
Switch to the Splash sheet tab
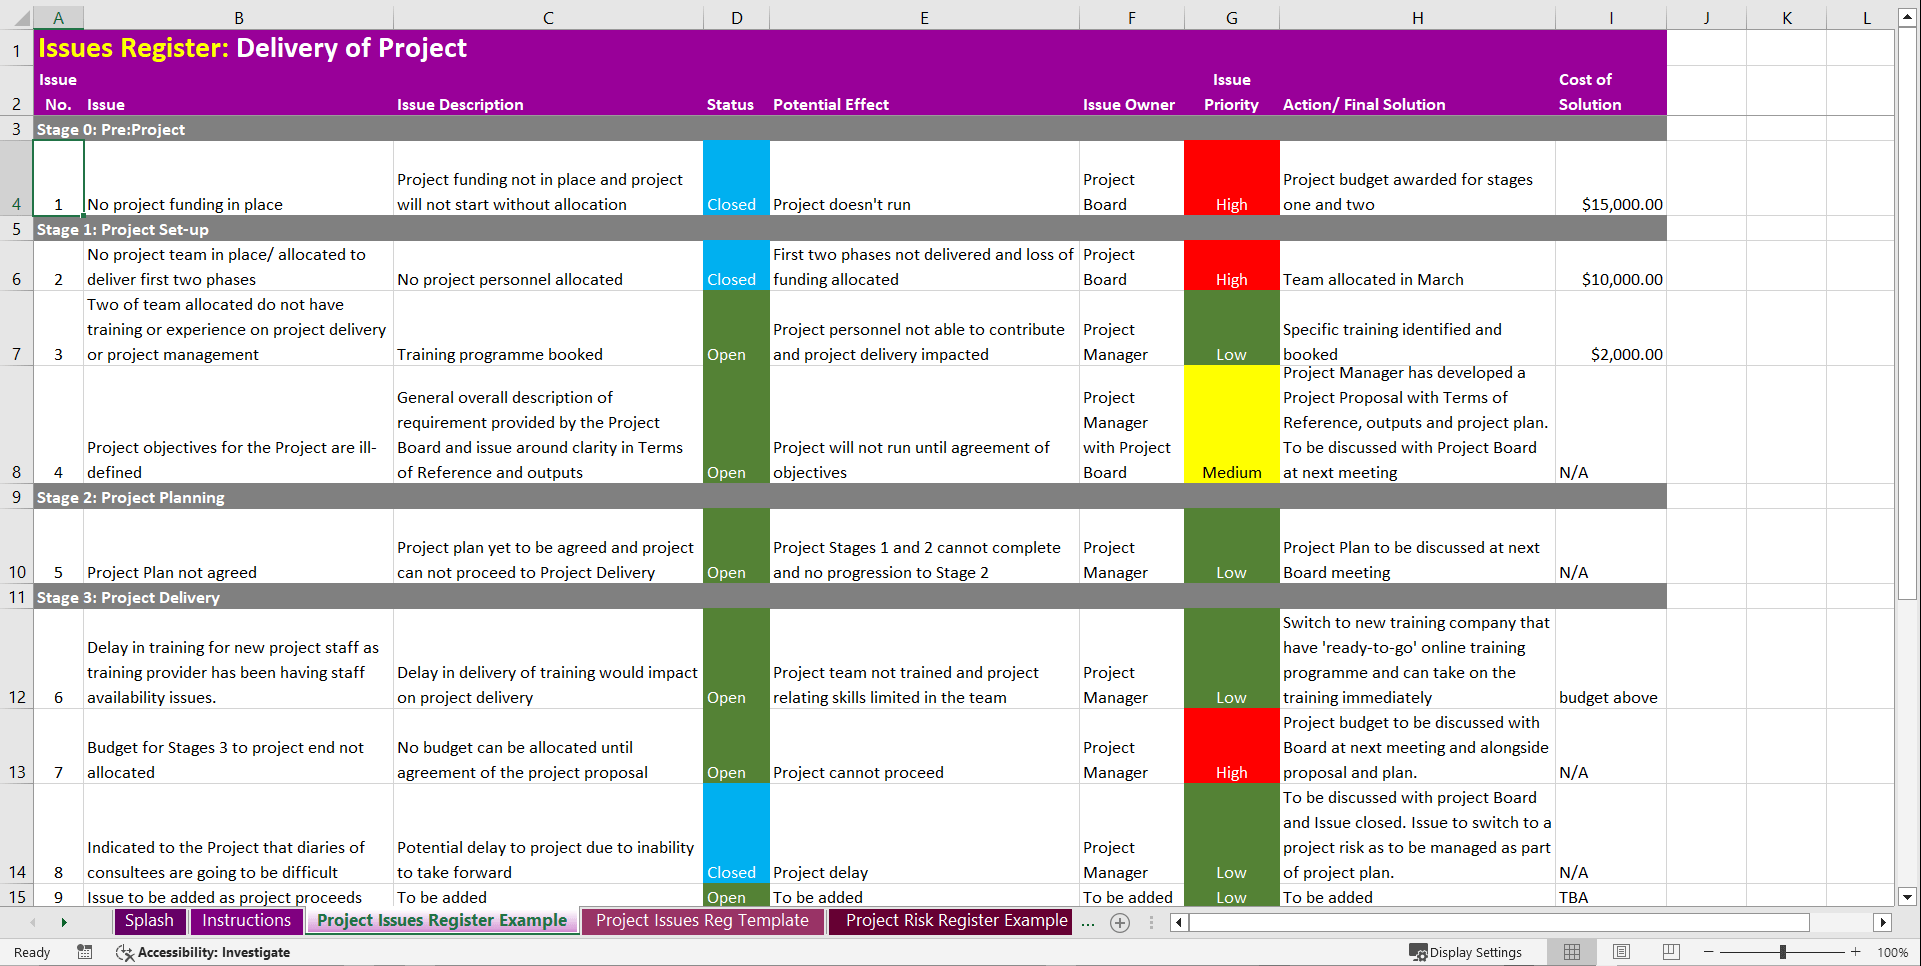pyautogui.click(x=149, y=921)
